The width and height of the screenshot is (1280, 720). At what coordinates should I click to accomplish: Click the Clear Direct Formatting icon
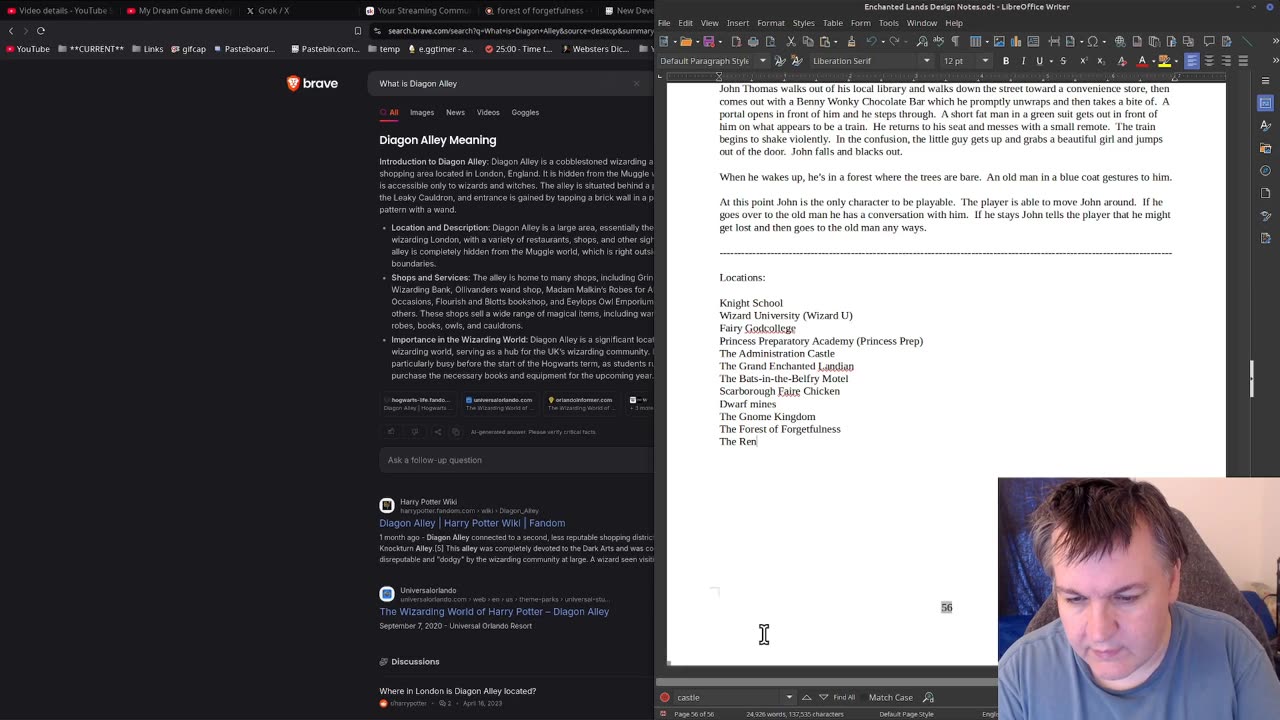(1122, 61)
